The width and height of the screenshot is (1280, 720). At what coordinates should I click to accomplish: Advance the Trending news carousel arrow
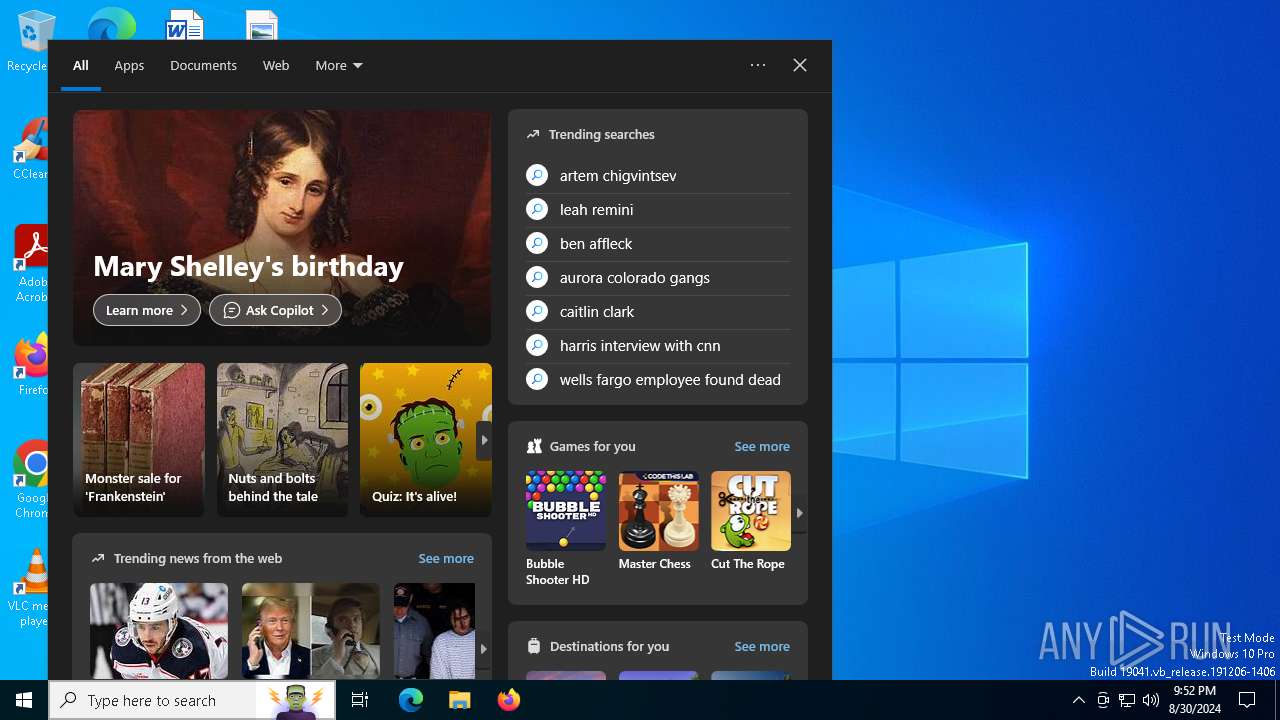click(483, 648)
